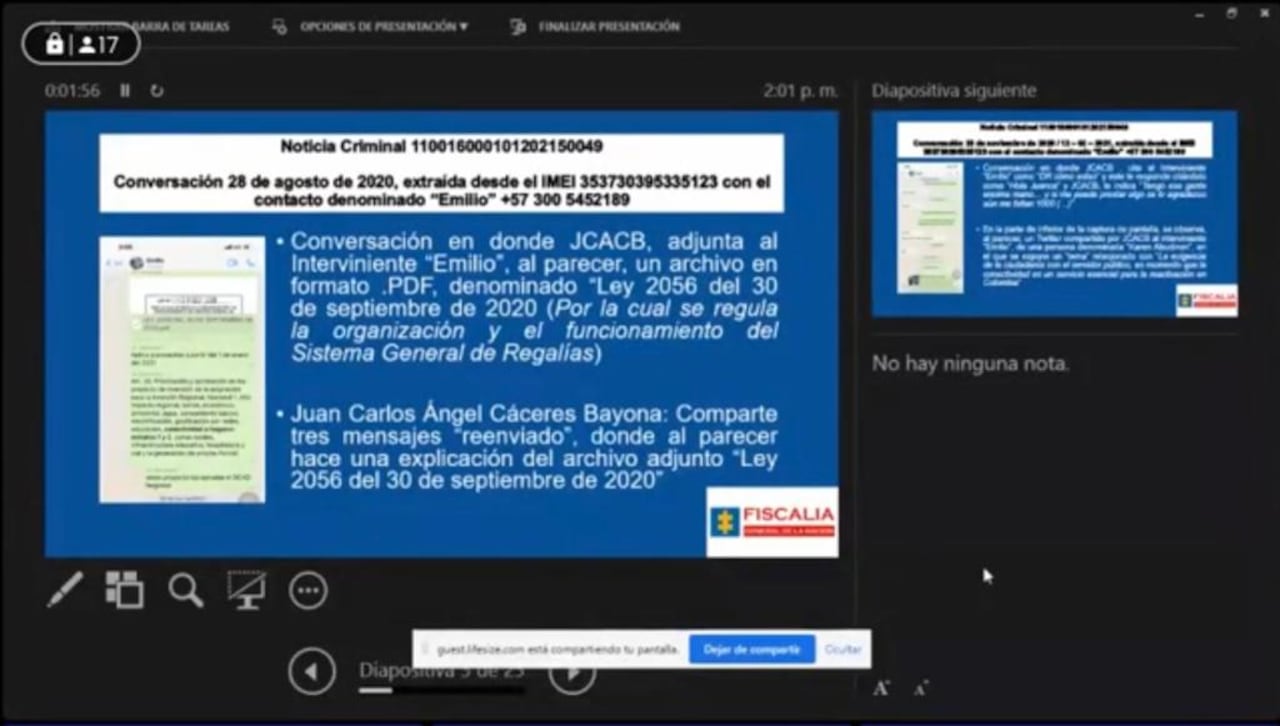The image size is (1280, 726).
Task: Open more slideshow options via ellipsis icon
Action: (x=308, y=590)
